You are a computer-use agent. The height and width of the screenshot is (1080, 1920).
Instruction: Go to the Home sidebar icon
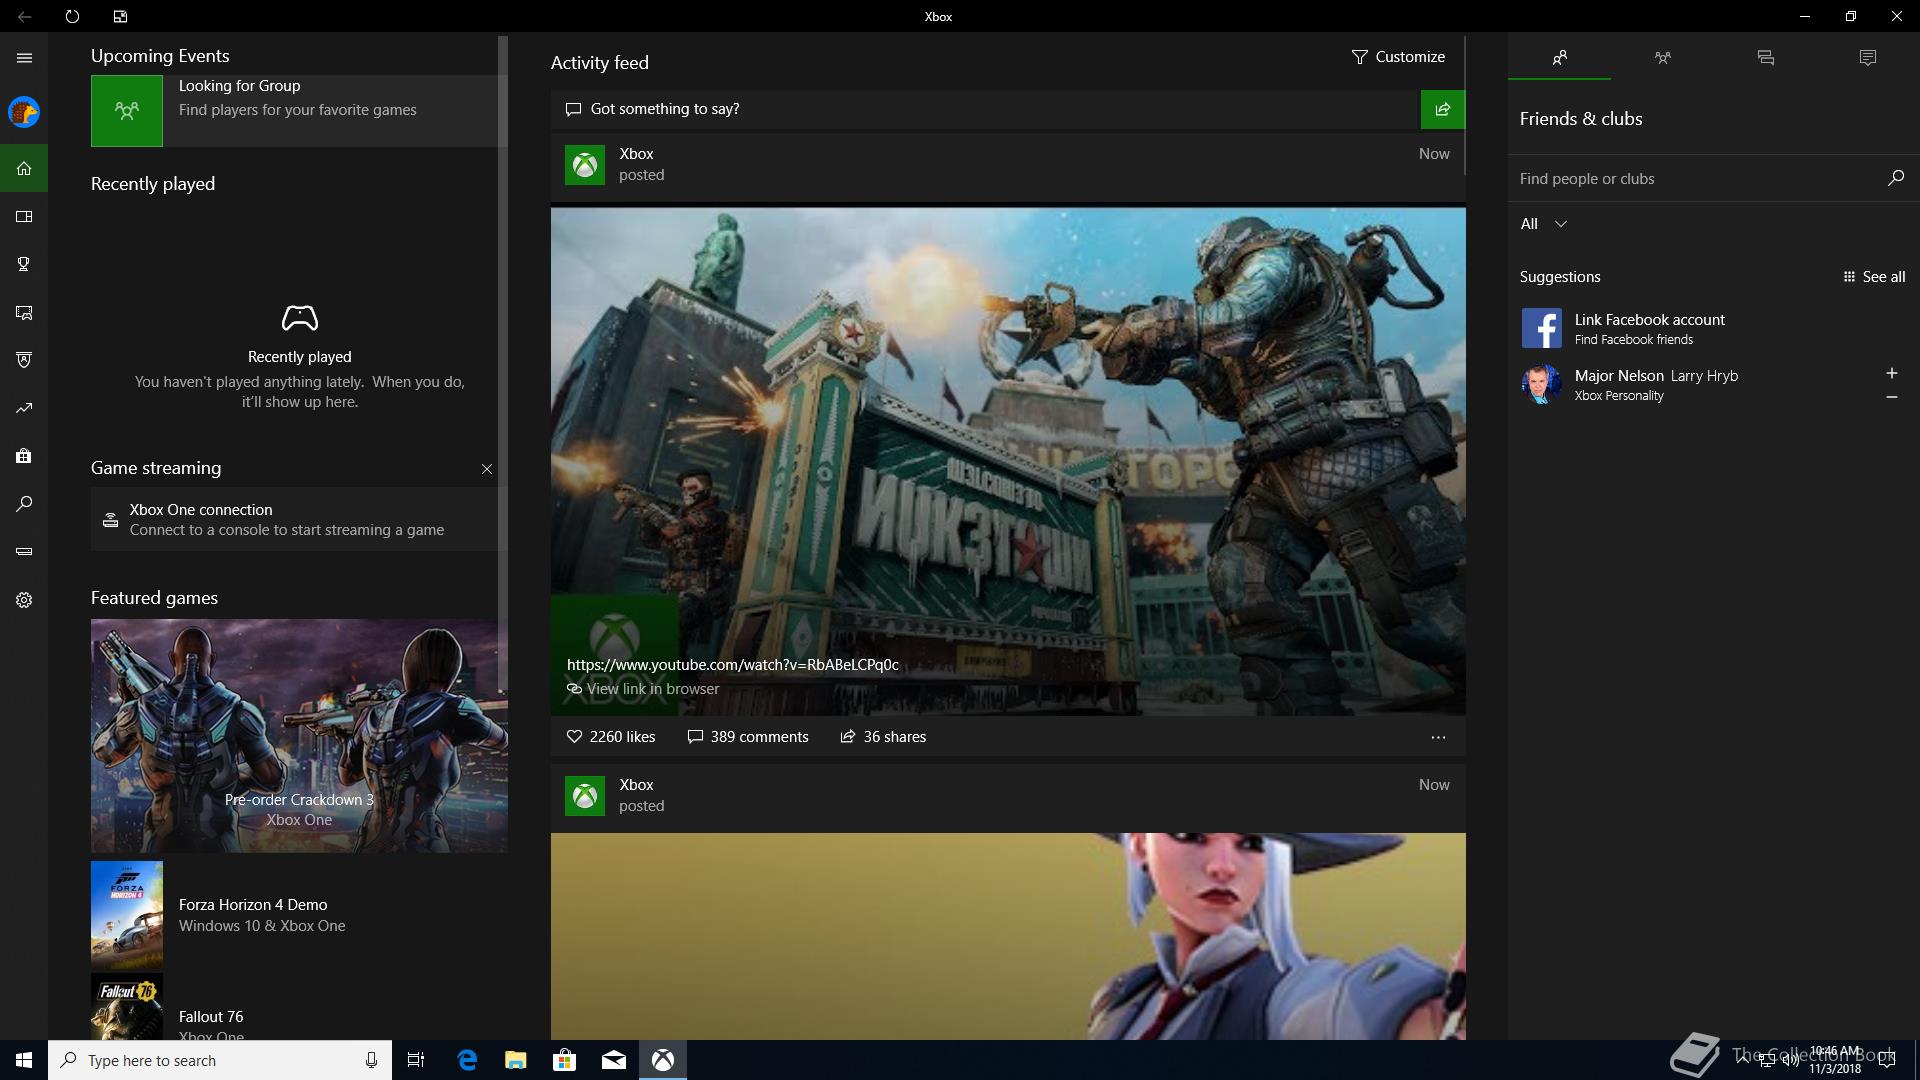[24, 168]
